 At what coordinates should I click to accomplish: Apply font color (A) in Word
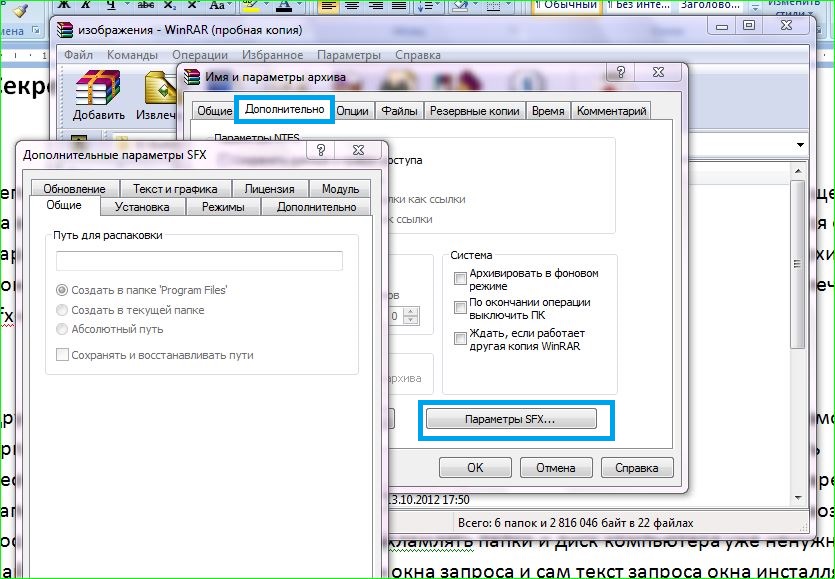pos(284,5)
